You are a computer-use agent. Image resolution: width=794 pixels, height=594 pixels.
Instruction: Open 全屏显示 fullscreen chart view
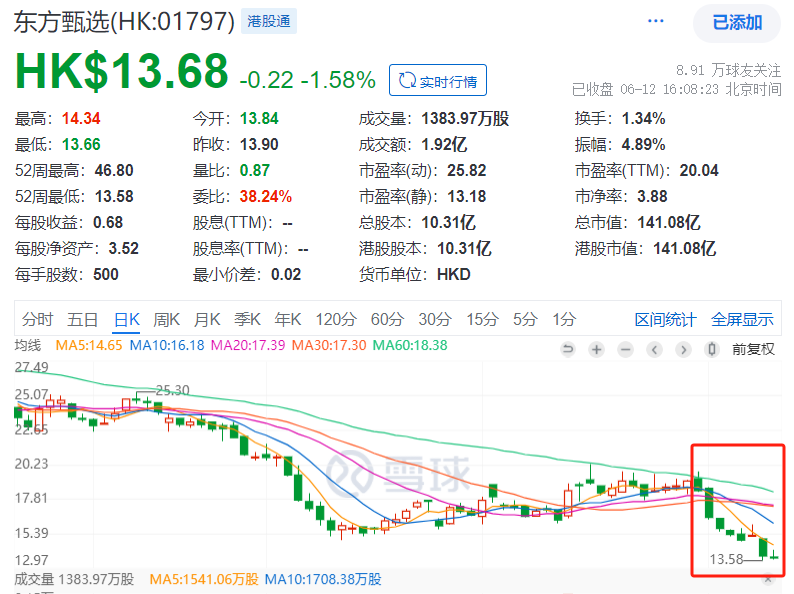coord(742,320)
